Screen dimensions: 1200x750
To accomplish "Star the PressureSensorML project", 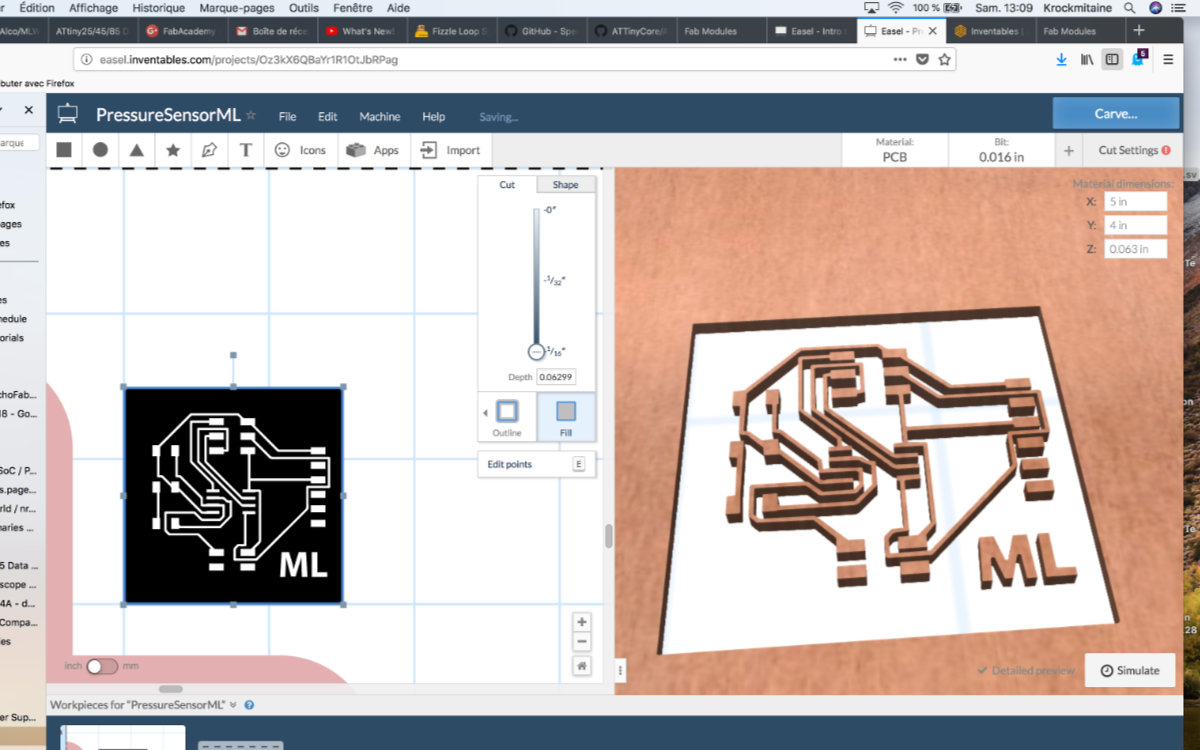I will (x=251, y=115).
